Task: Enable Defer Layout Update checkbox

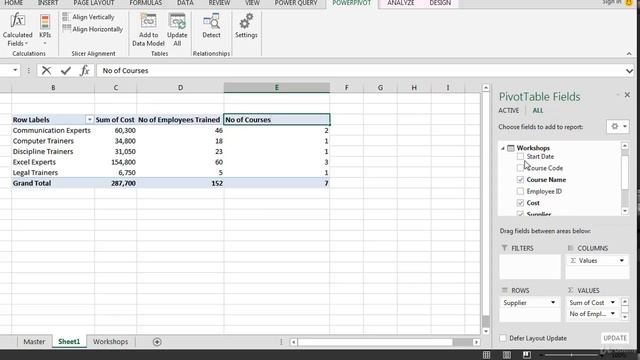Action: 503,338
